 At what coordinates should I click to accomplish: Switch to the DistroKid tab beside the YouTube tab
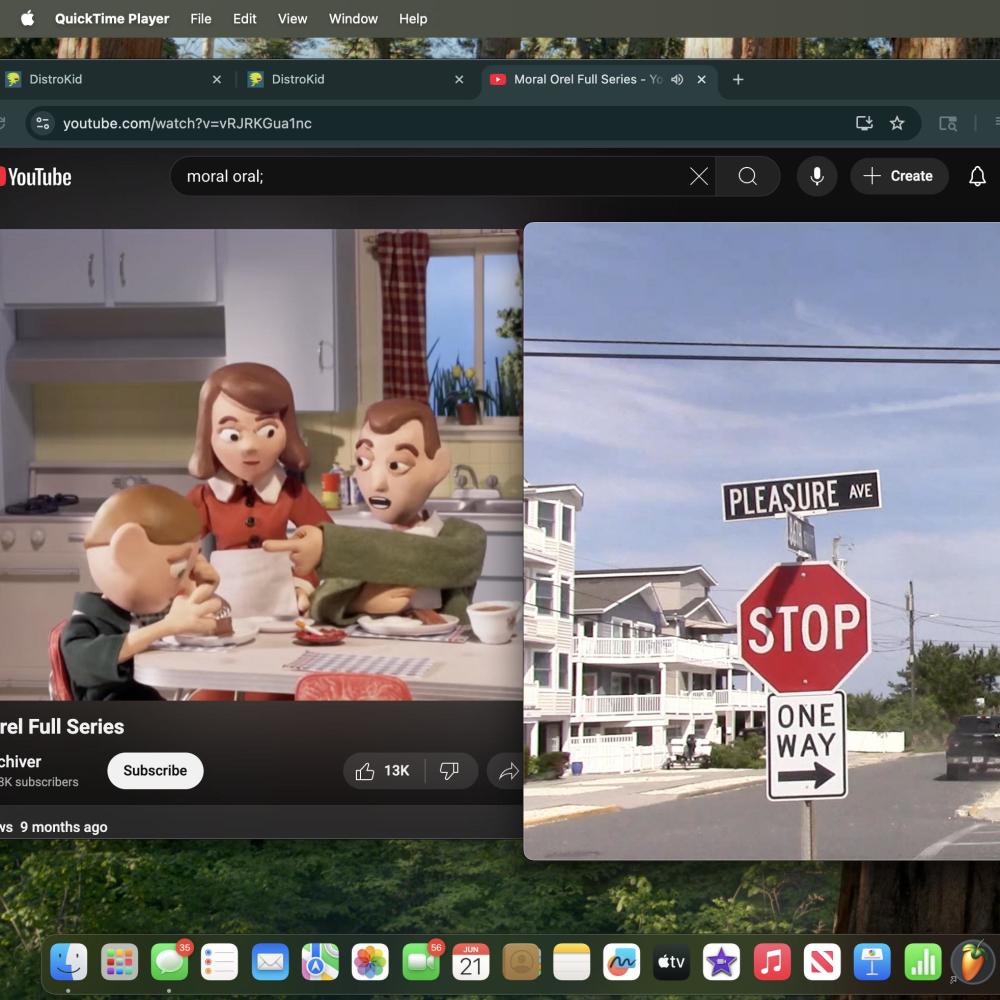tap(354, 79)
